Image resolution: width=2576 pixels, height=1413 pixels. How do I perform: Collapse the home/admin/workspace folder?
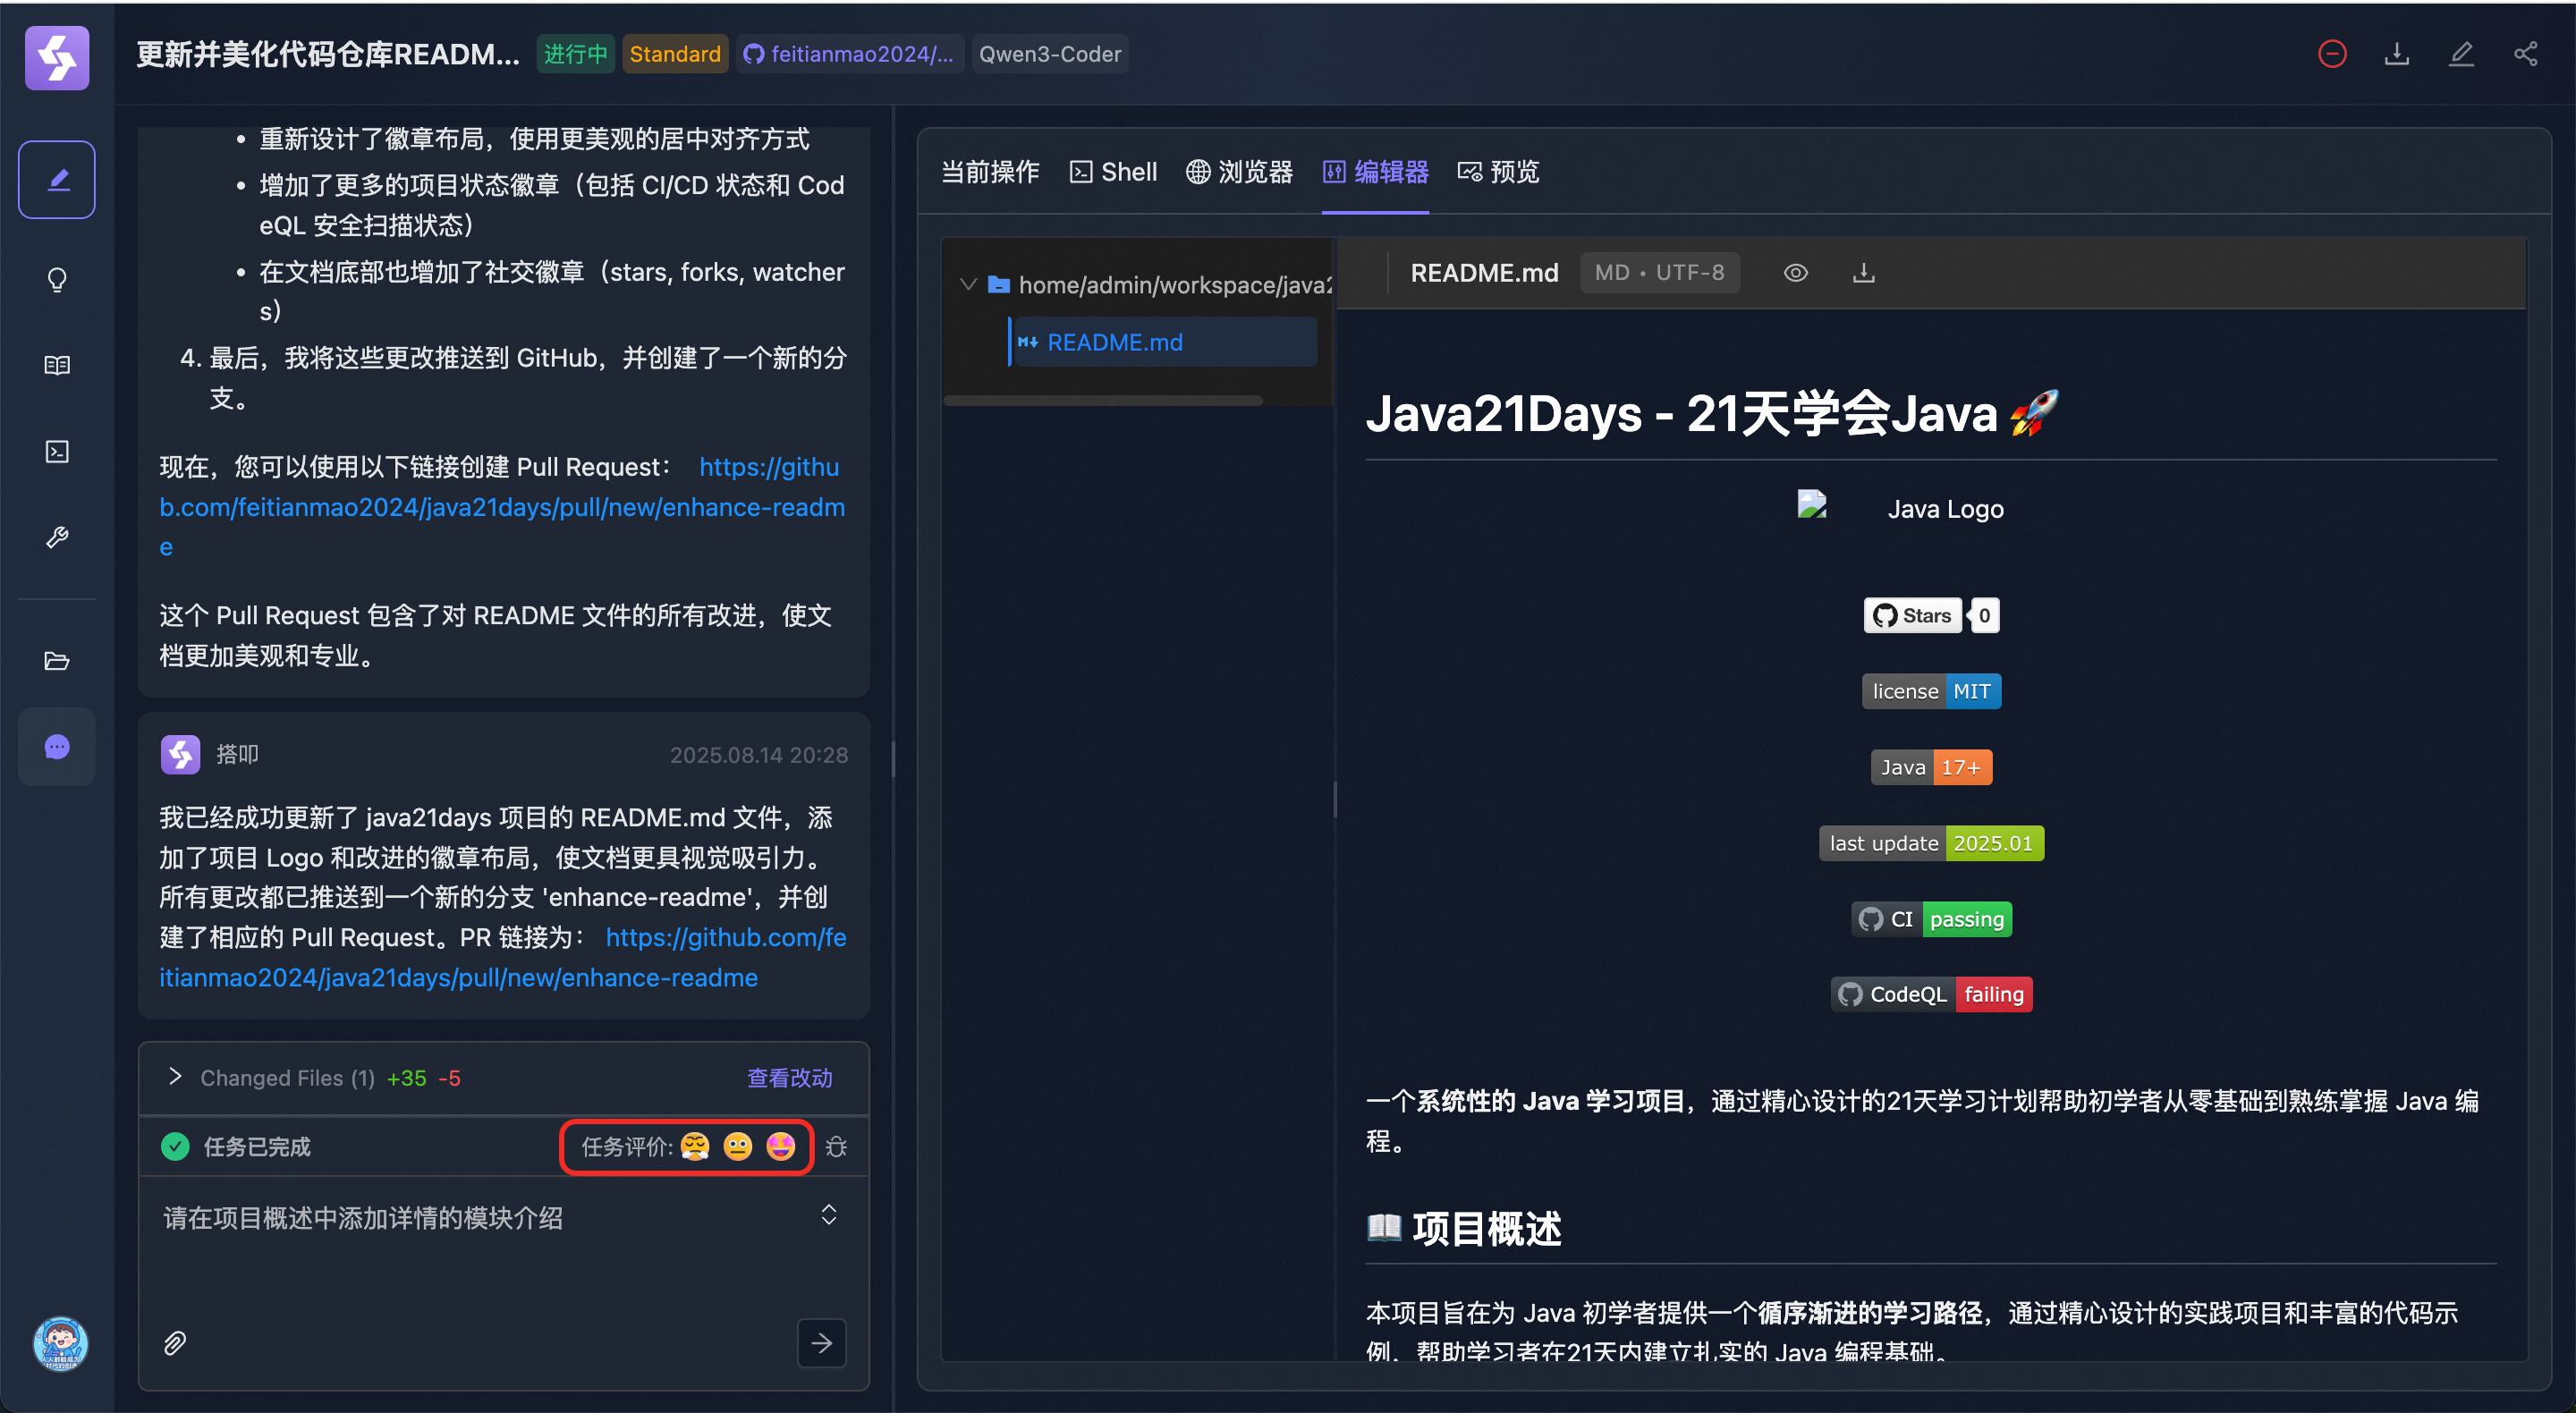pos(967,285)
